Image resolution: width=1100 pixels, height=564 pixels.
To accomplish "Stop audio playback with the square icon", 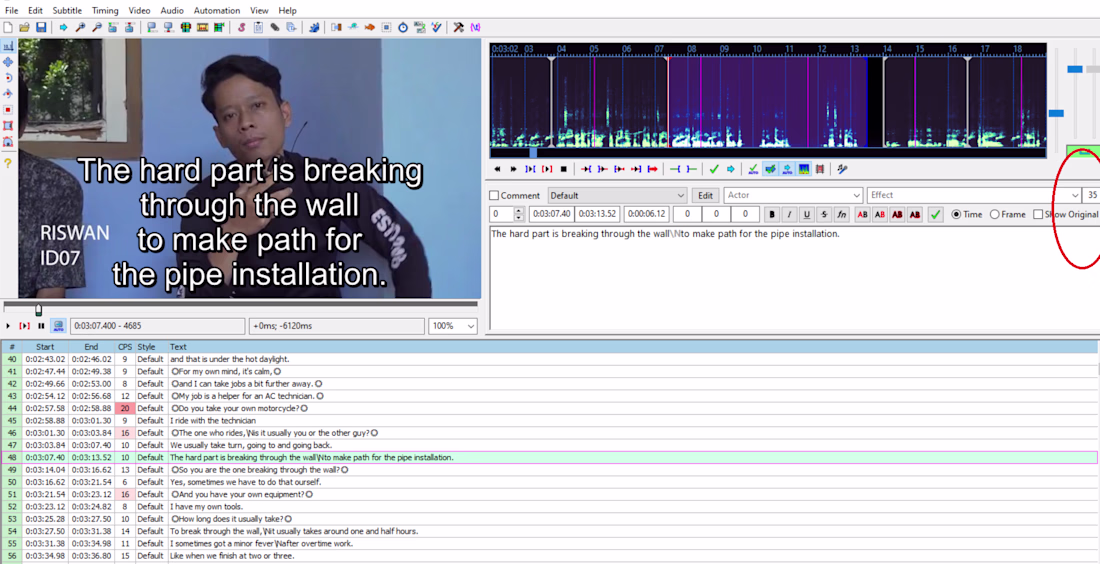I will click(563, 169).
